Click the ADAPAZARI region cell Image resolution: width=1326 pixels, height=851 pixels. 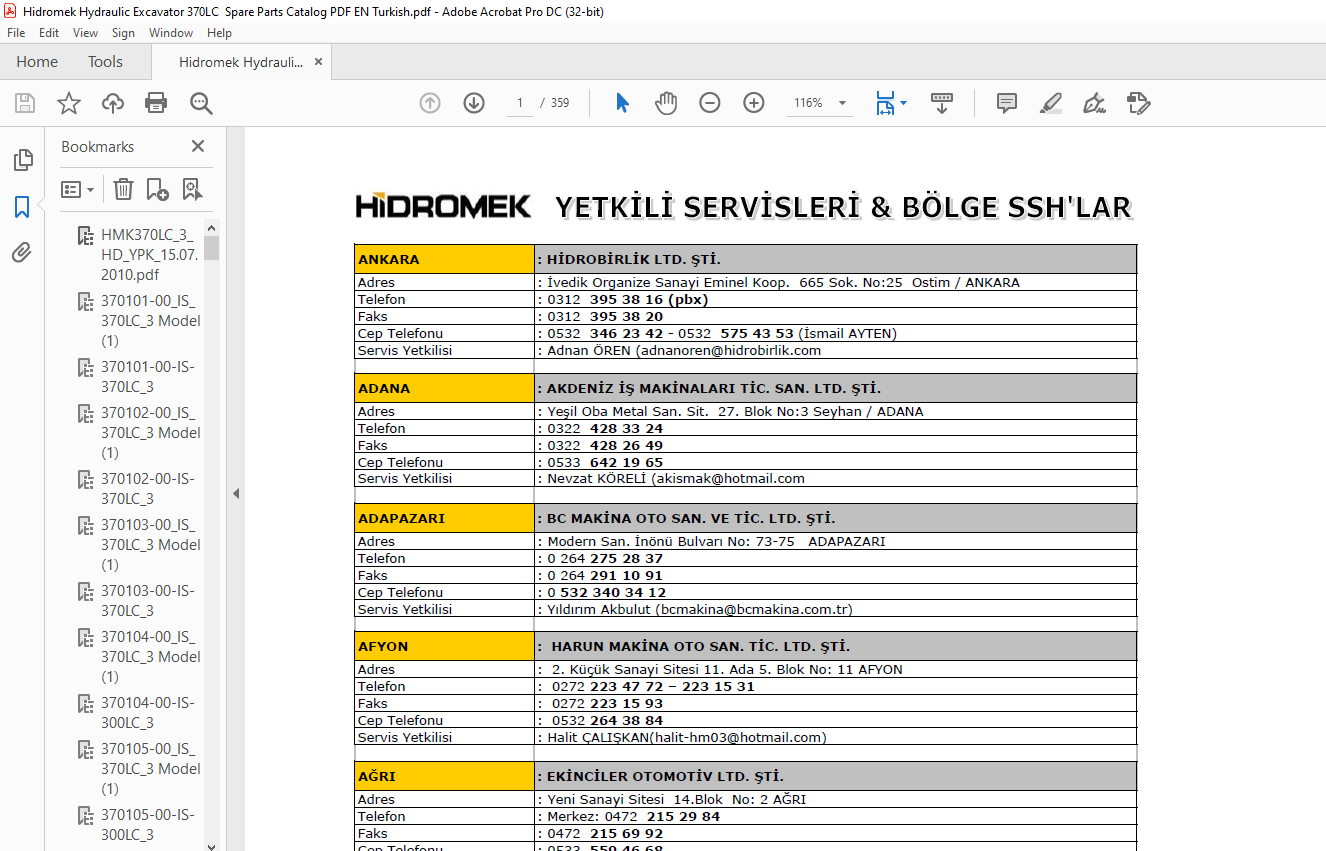[445, 518]
